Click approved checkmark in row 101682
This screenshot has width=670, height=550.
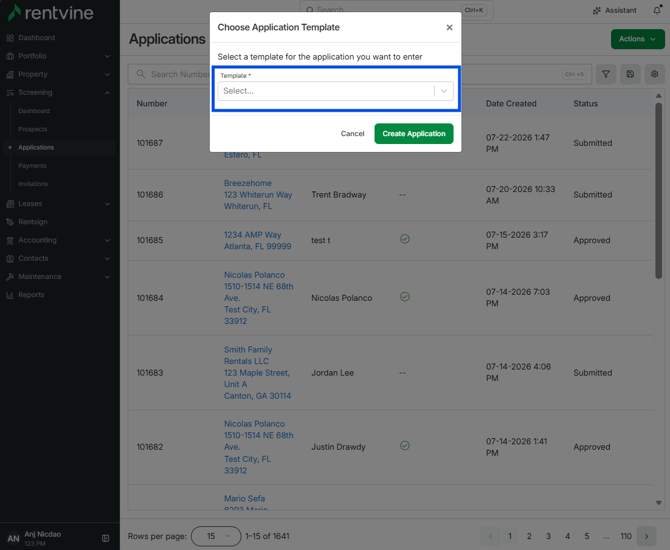tap(405, 446)
